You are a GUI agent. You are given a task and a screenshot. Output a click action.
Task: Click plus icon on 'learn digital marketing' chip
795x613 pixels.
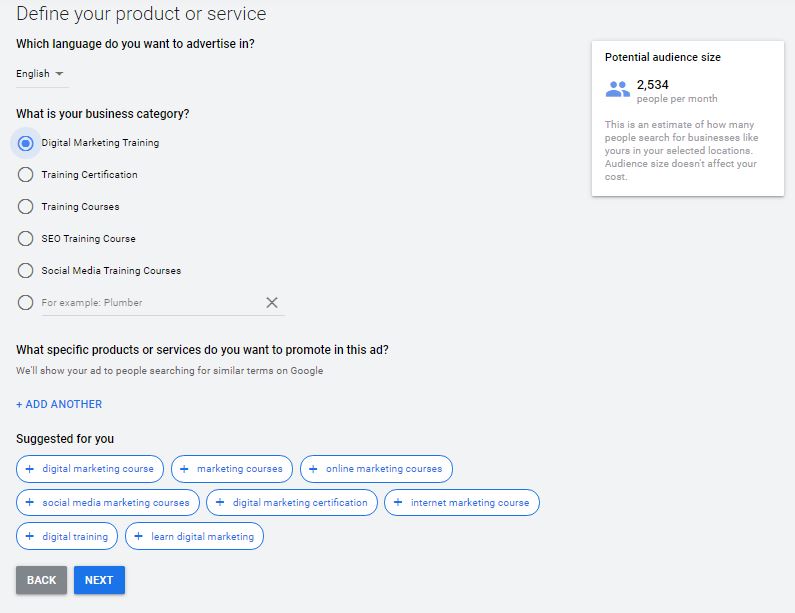pos(138,537)
